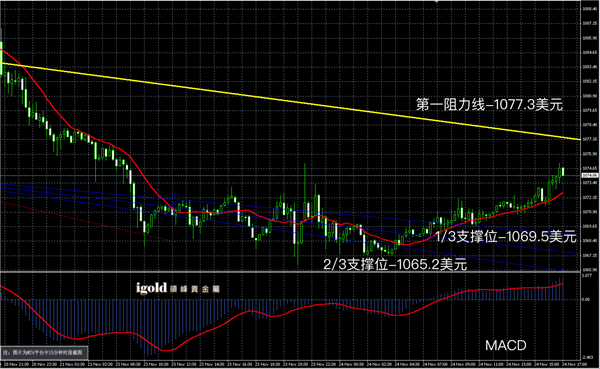Click the current price tag on price axis
600x369 pixels.
click(x=590, y=175)
